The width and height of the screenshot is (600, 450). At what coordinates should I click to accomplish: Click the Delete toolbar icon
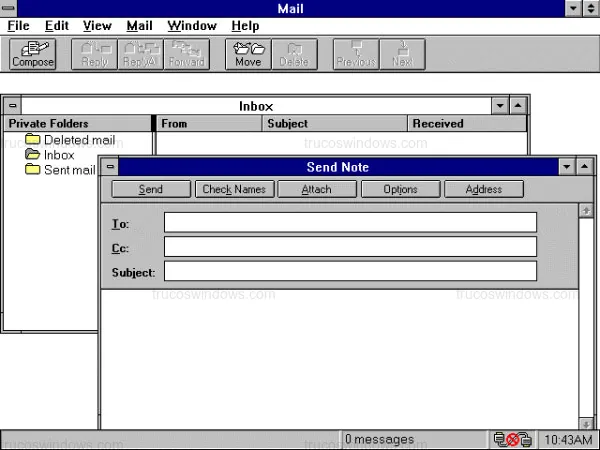click(x=294, y=54)
